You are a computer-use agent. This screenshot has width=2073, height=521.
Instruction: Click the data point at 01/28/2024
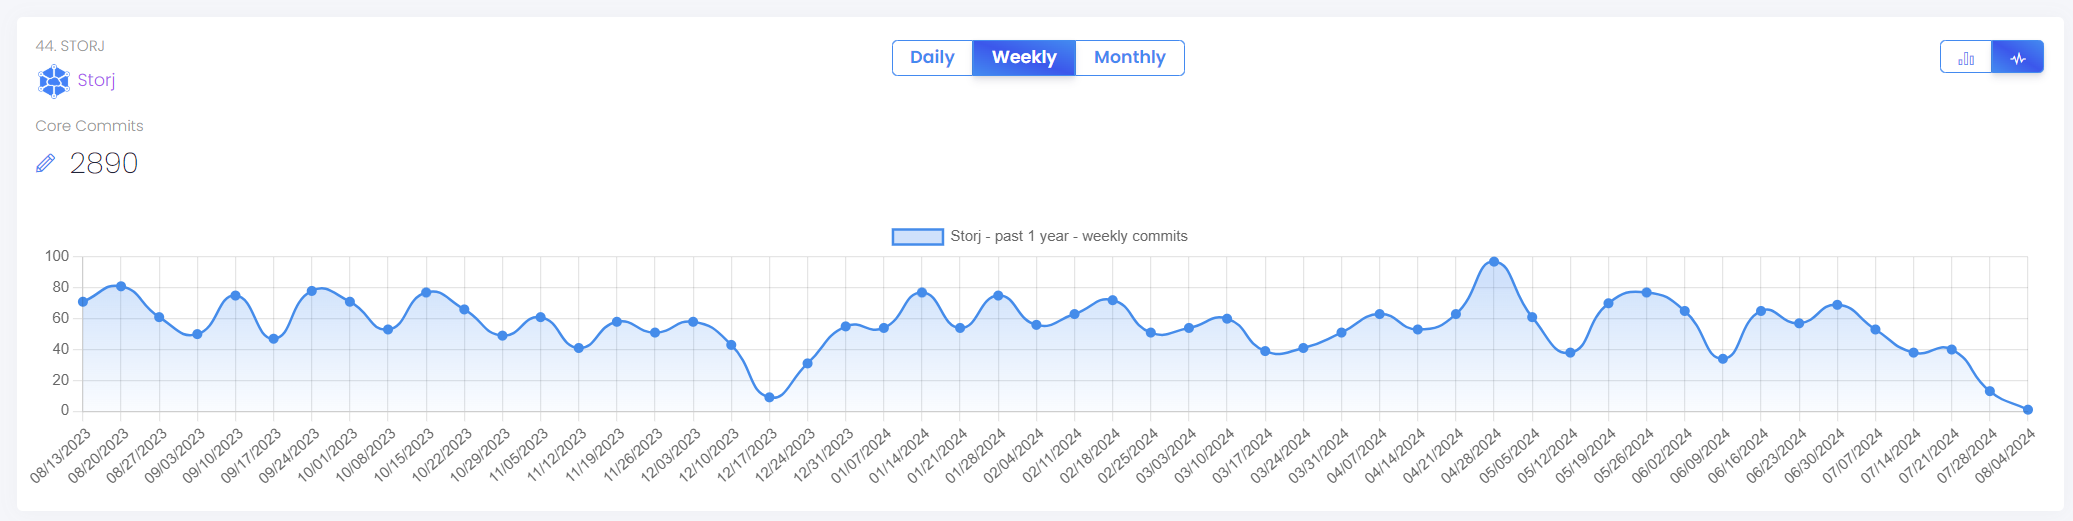coord(998,296)
